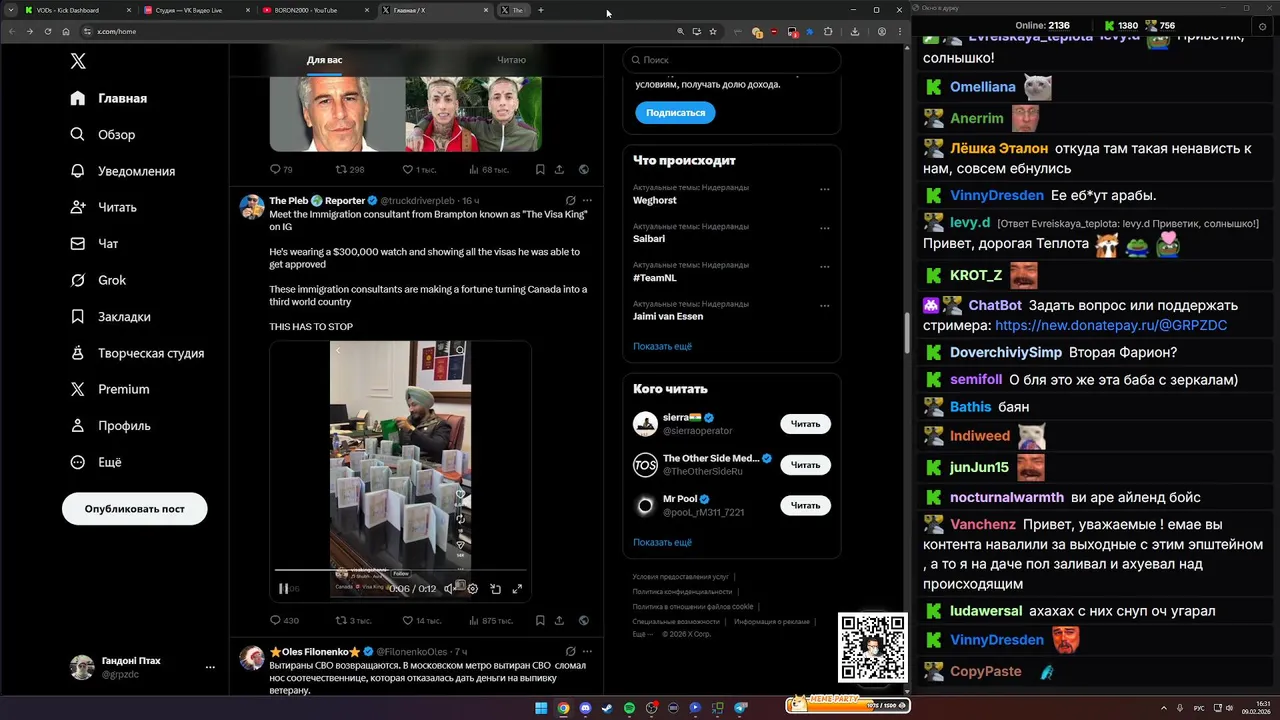
Task: Click the Опубликовать пост button
Action: (135, 508)
